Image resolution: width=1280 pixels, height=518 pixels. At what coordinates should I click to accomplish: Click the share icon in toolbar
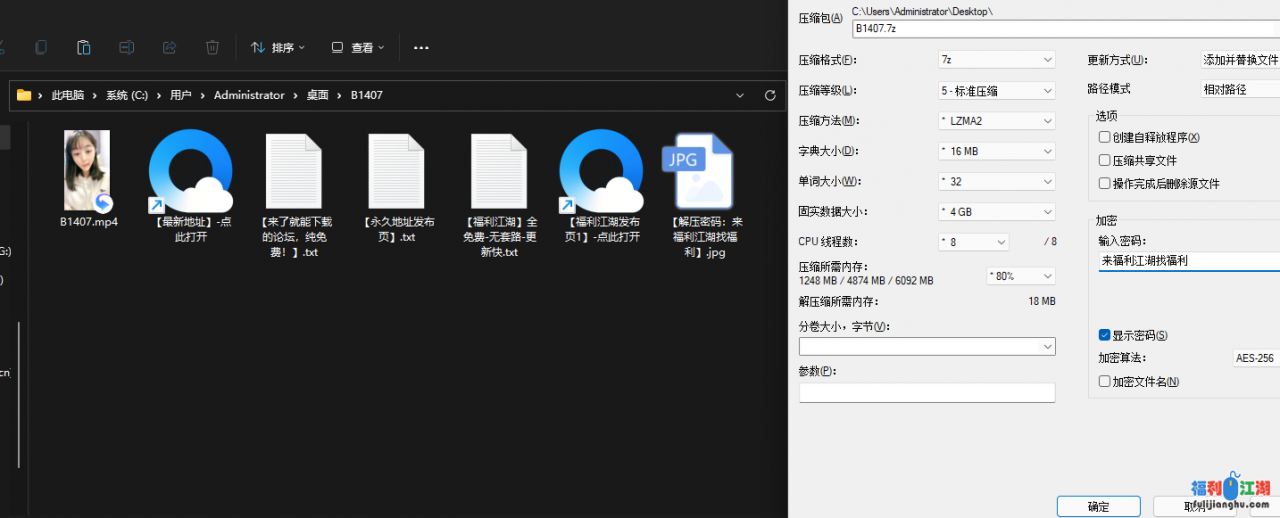pyautogui.click(x=169, y=47)
